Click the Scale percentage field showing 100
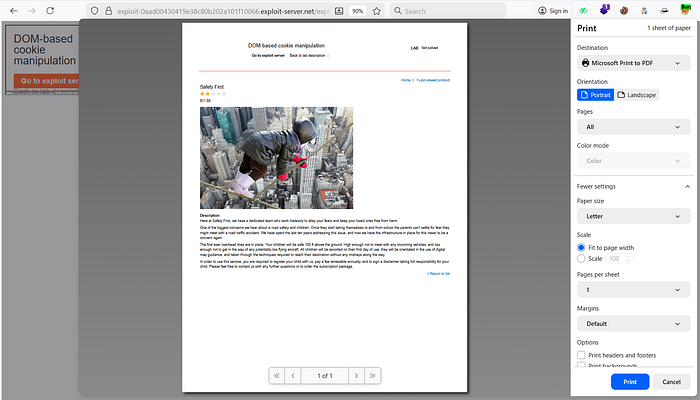 [x=619, y=258]
